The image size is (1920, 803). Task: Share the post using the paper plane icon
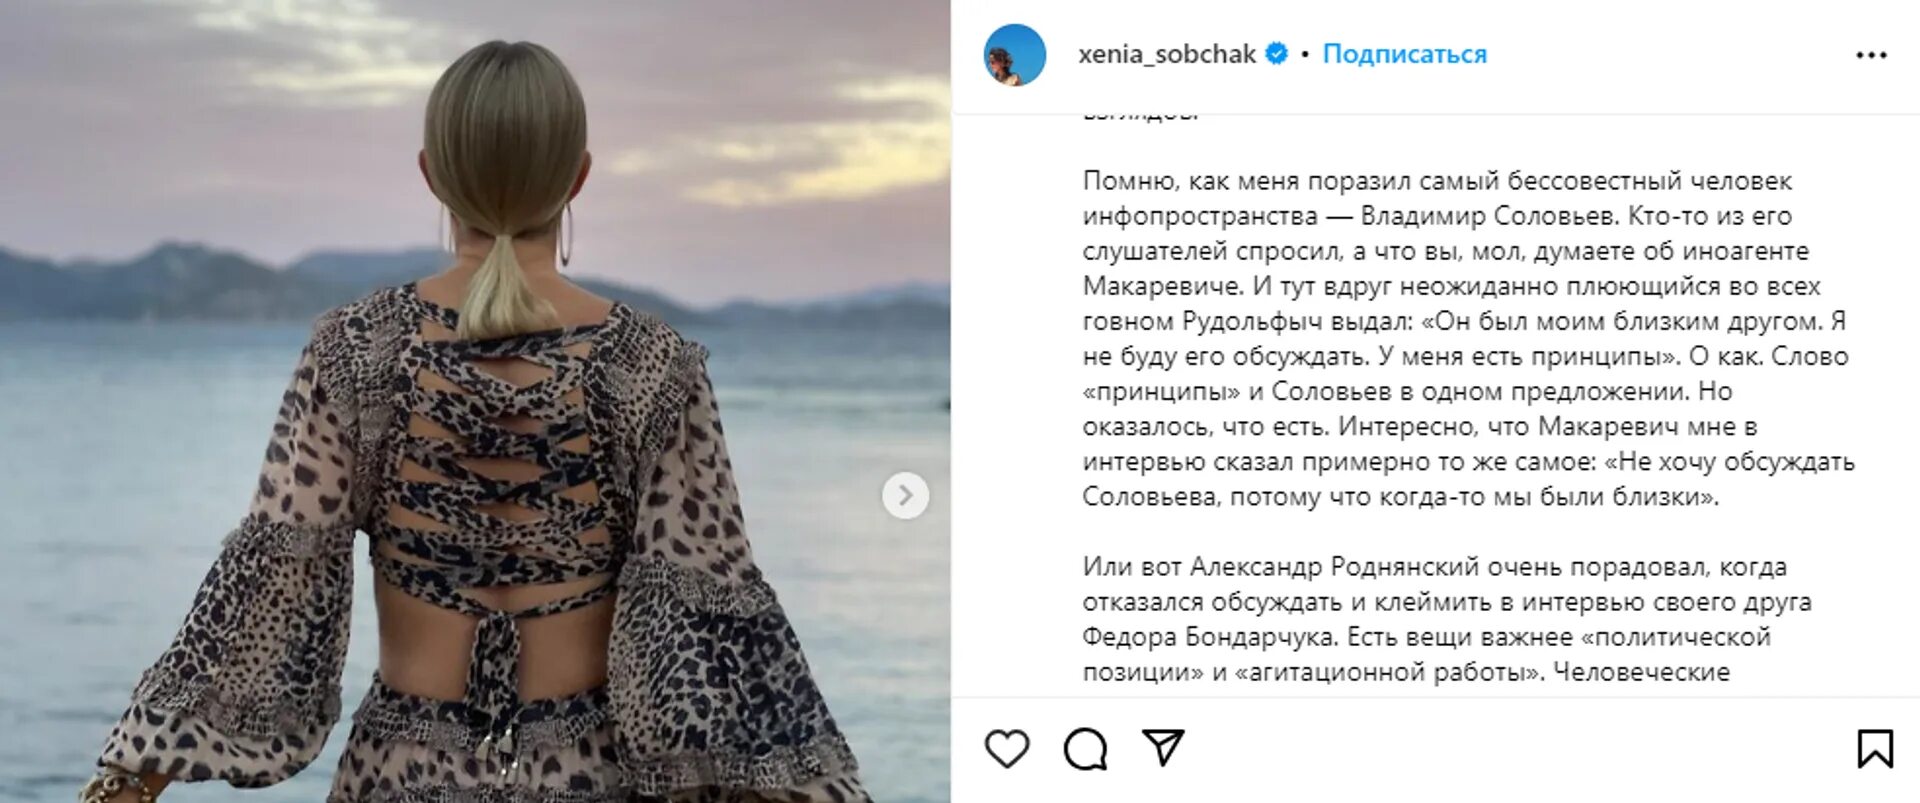(1163, 748)
